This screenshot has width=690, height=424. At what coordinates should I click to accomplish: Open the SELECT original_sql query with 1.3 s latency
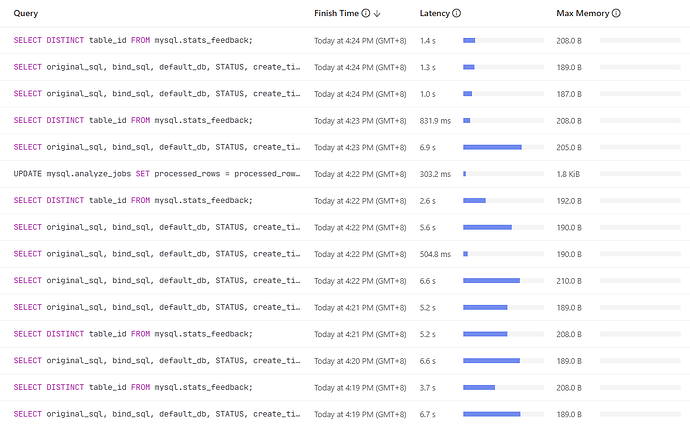pos(157,67)
